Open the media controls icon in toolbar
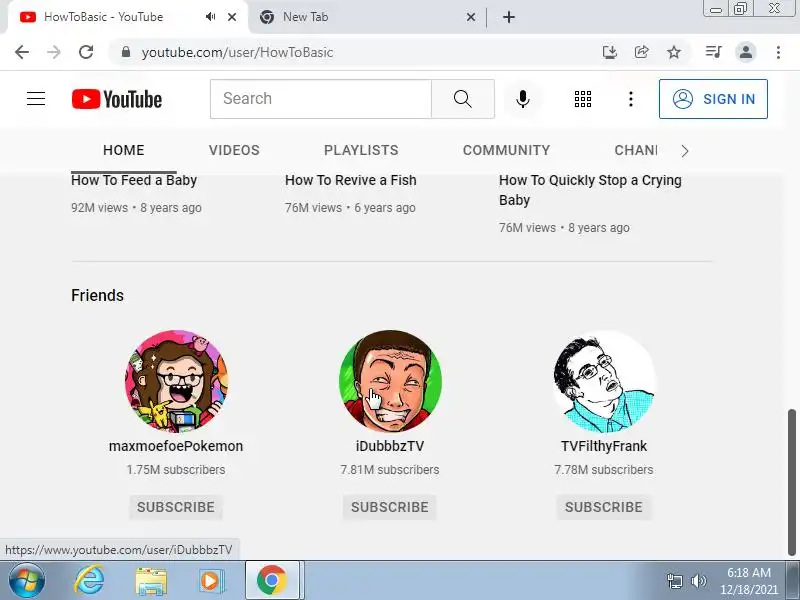The image size is (800, 600). coord(713,52)
